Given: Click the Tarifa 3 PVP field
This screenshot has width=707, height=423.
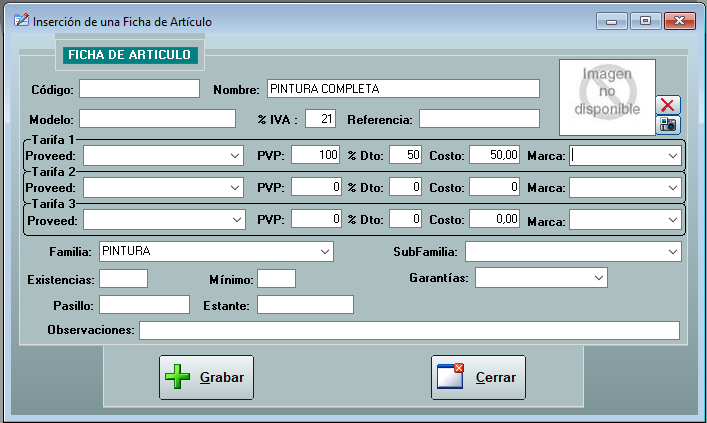Looking at the screenshot, I should coord(316,219).
